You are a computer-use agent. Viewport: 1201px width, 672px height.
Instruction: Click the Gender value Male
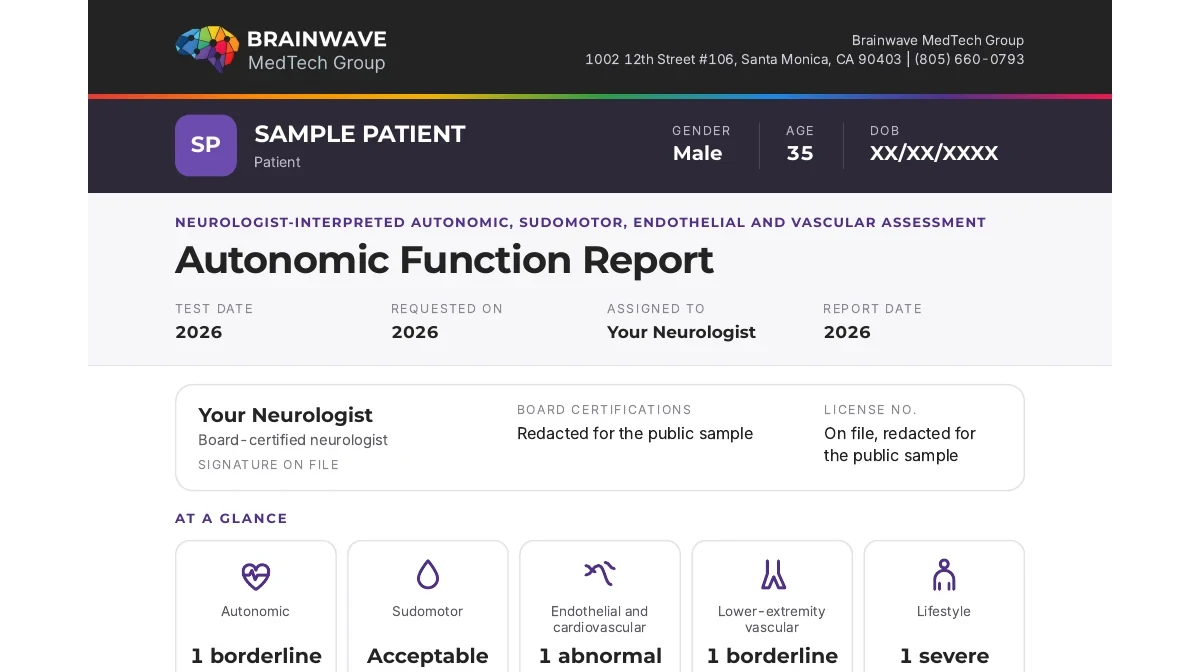tap(697, 153)
